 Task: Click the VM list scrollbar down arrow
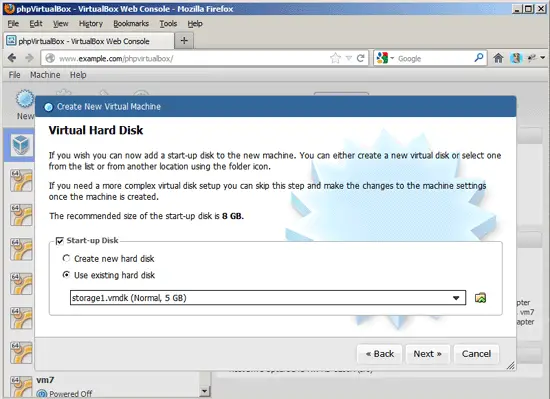click(x=204, y=391)
